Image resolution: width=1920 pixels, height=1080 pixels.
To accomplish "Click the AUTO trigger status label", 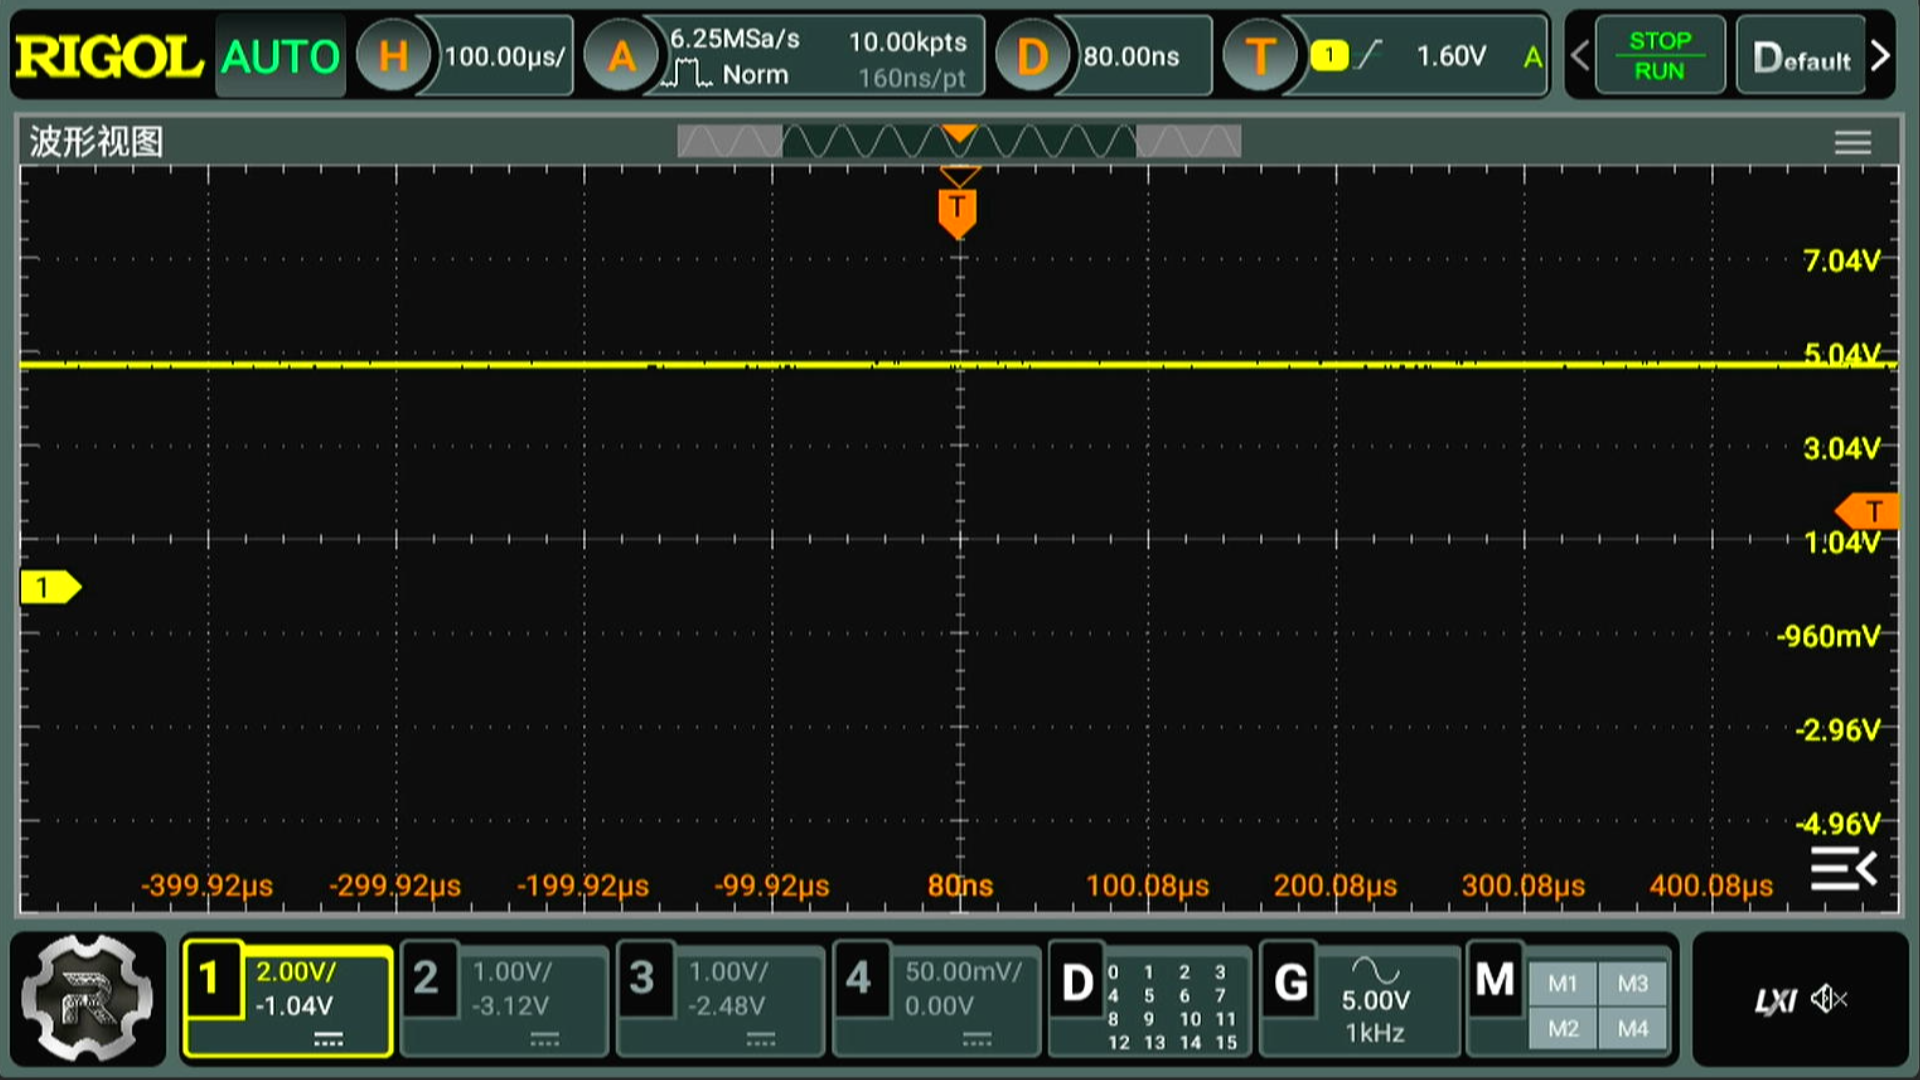I will point(280,57).
